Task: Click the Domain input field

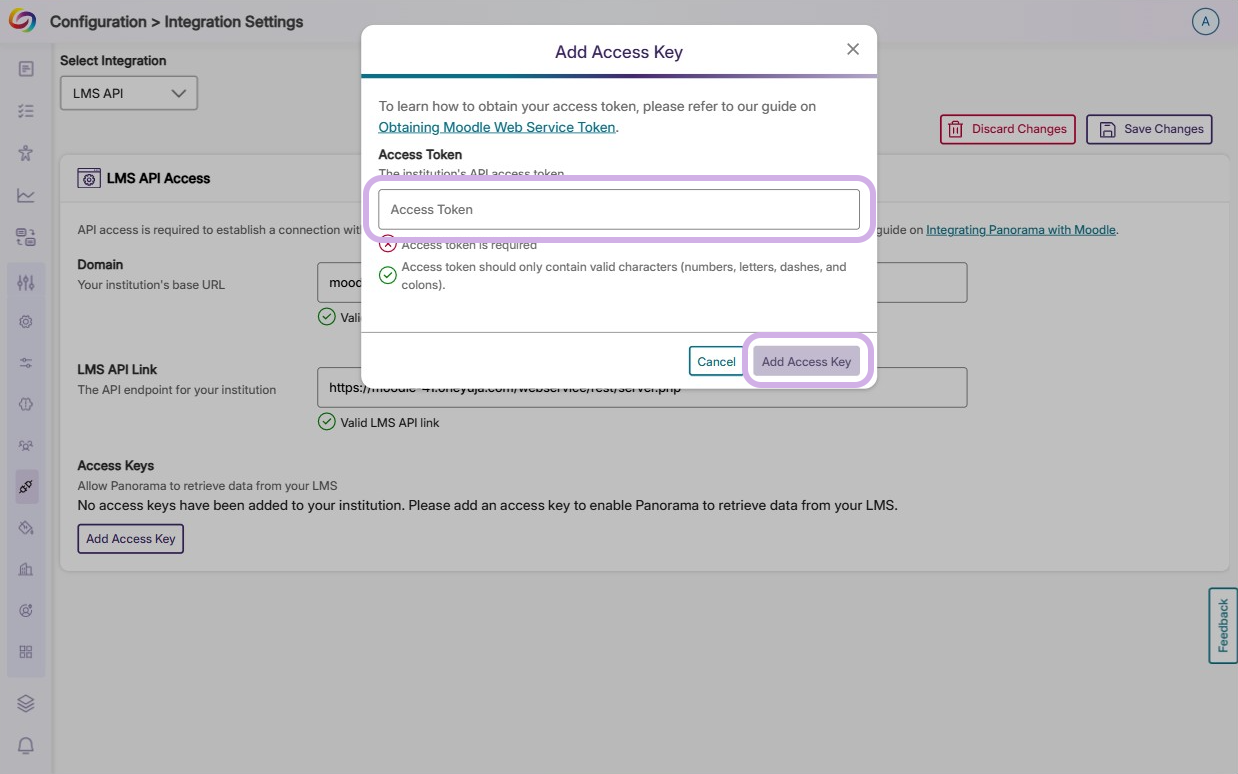Action: click(642, 282)
